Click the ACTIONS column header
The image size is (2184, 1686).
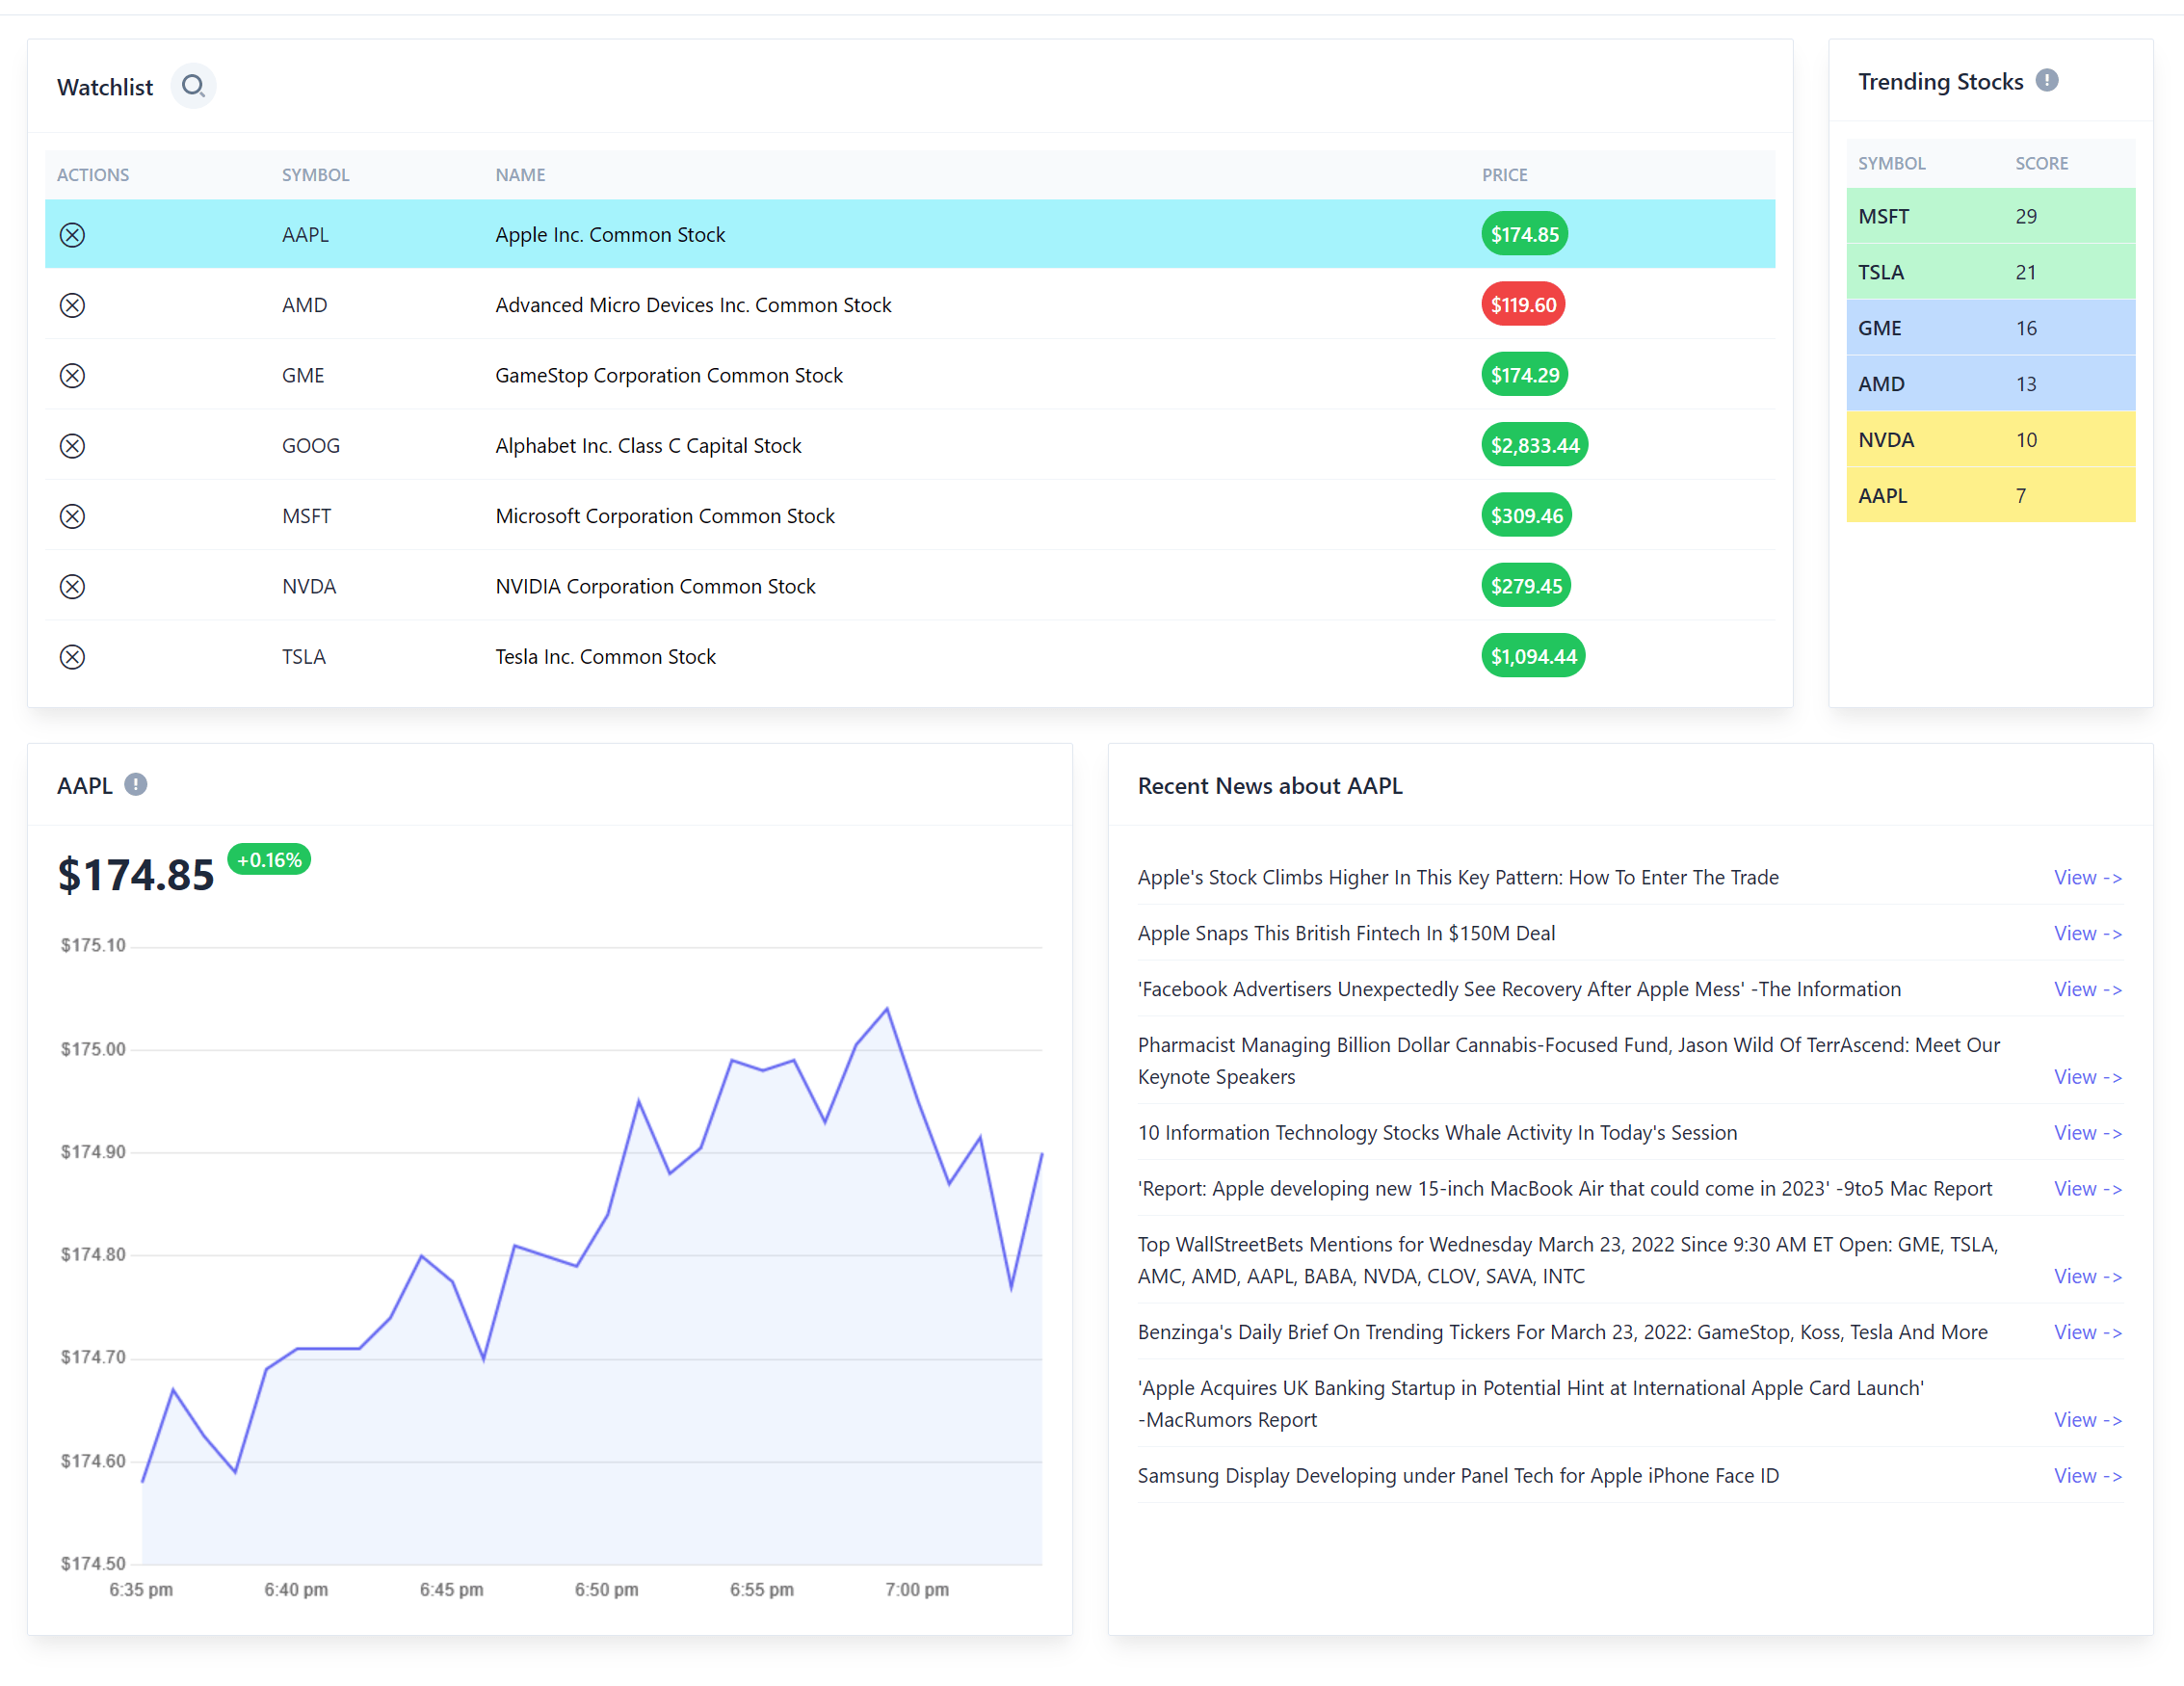[93, 175]
